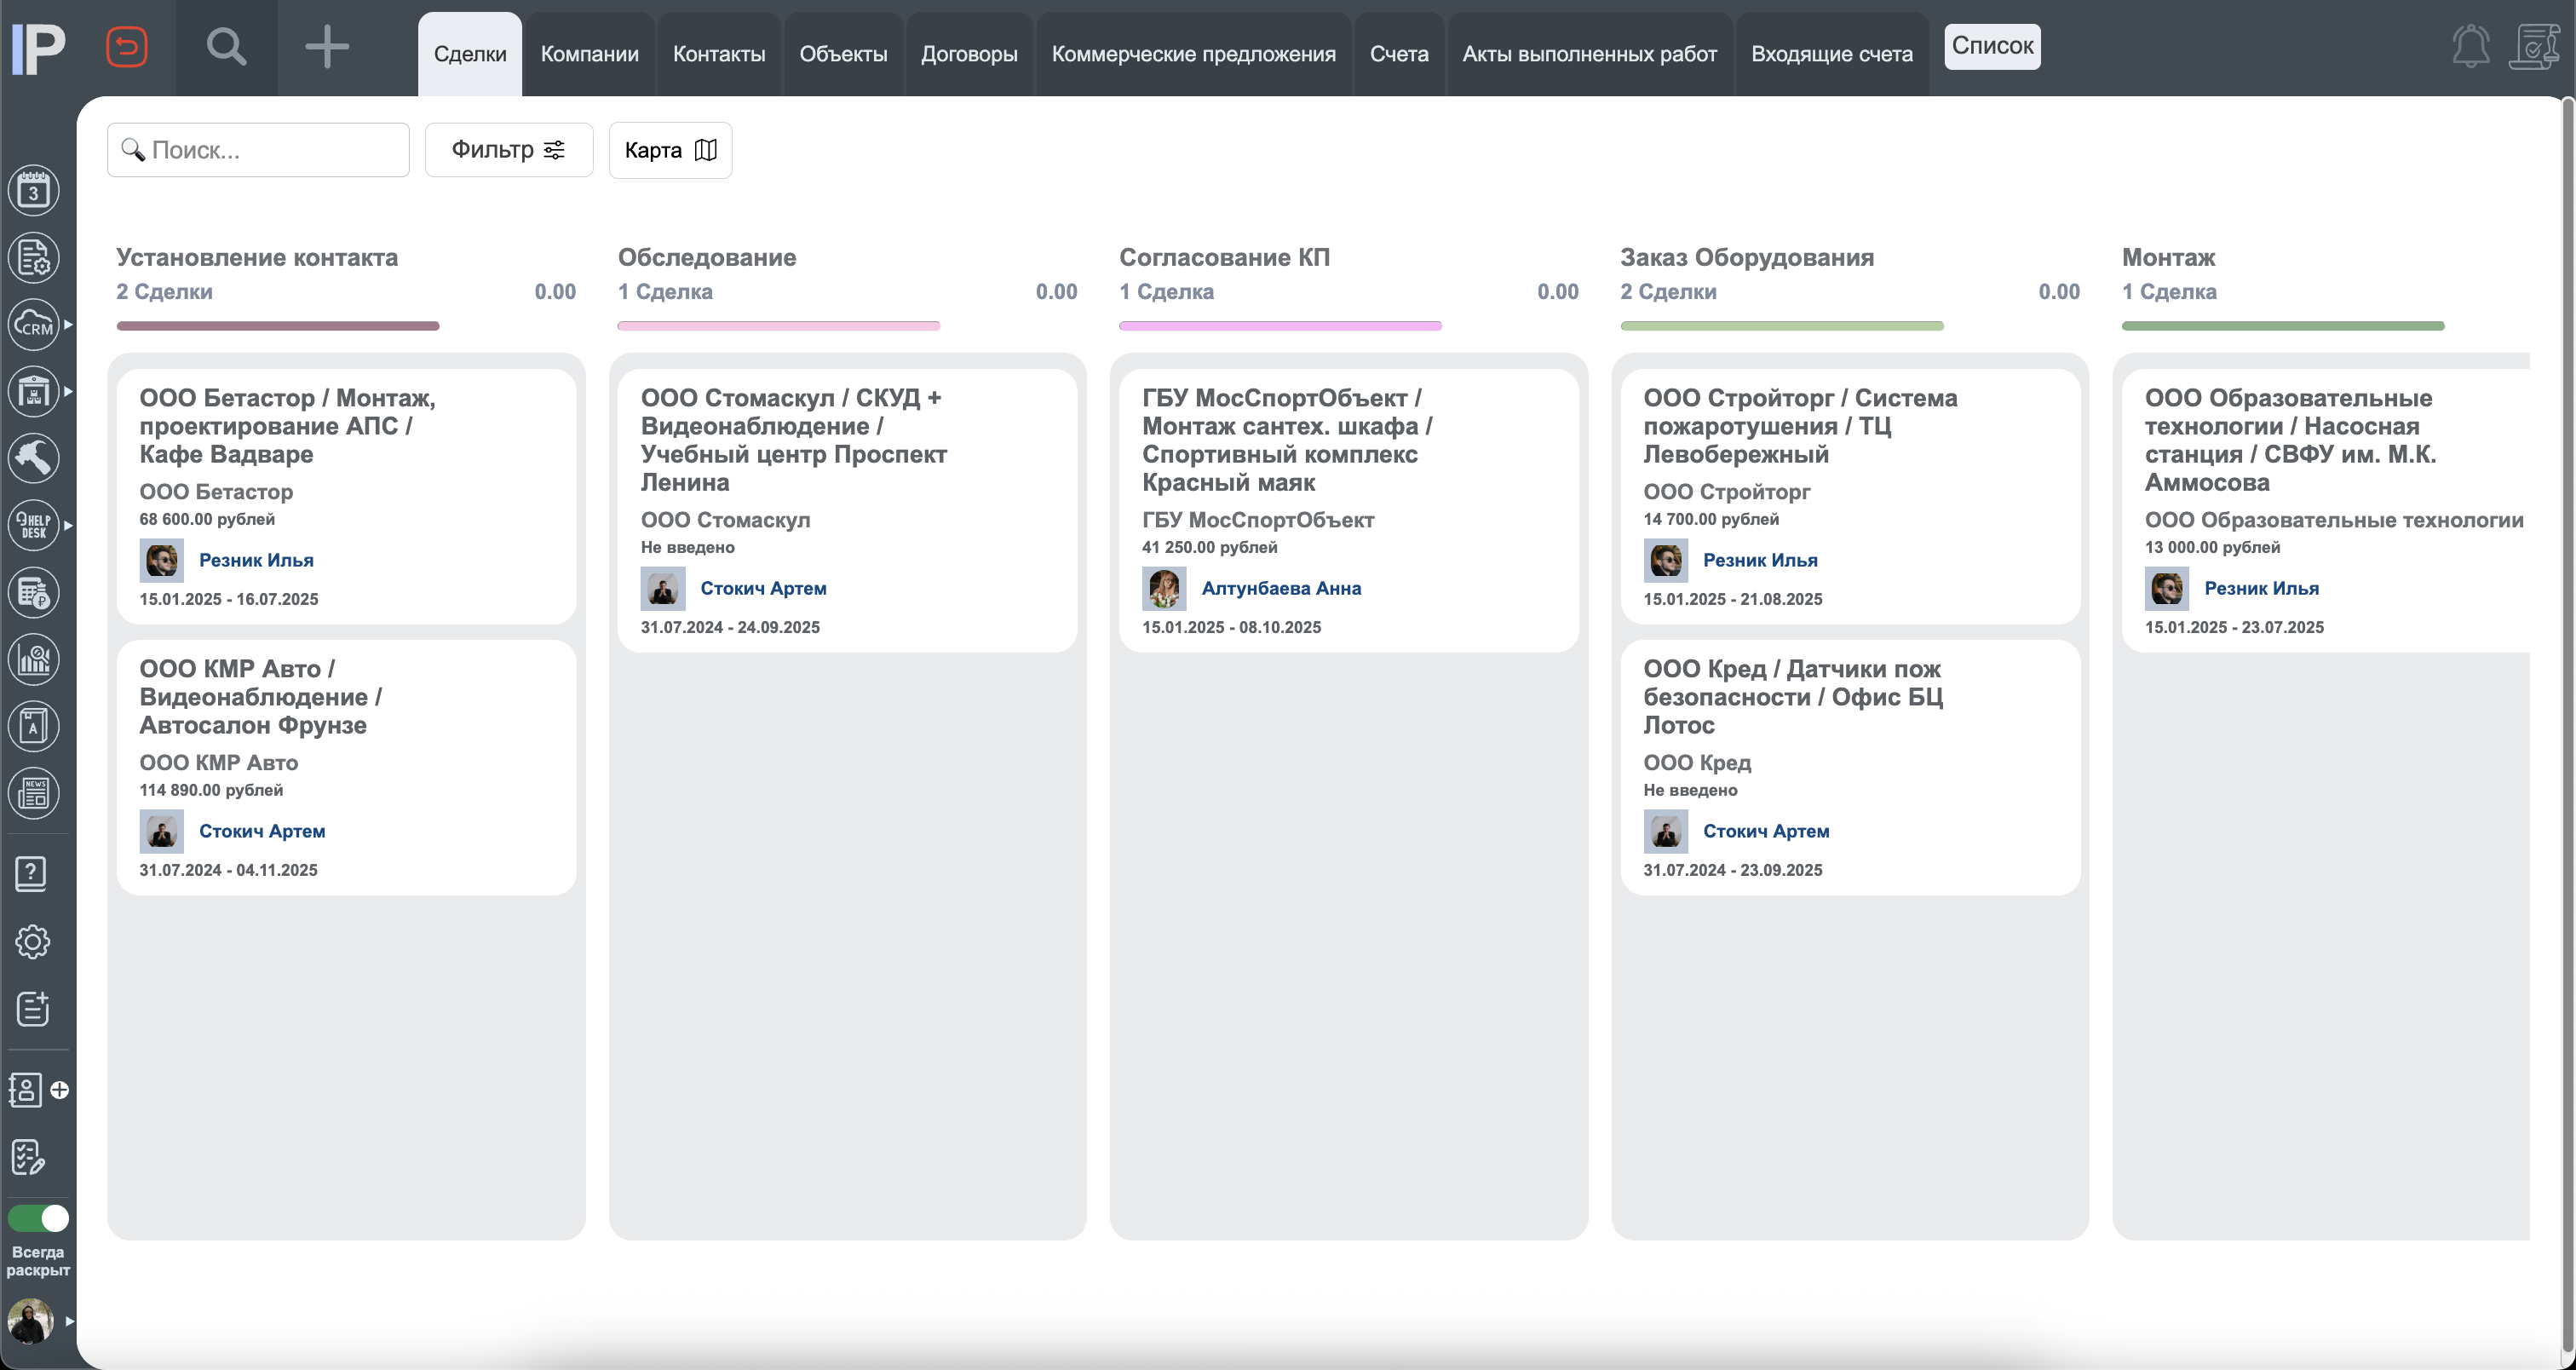The height and width of the screenshot is (1370, 2576).
Task: Open the news sidebar icon
Action: (34, 793)
